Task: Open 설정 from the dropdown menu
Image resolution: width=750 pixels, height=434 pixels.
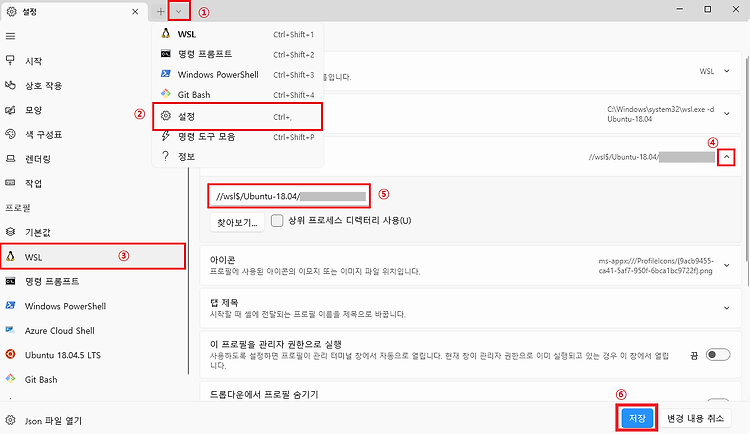Action: click(x=238, y=116)
